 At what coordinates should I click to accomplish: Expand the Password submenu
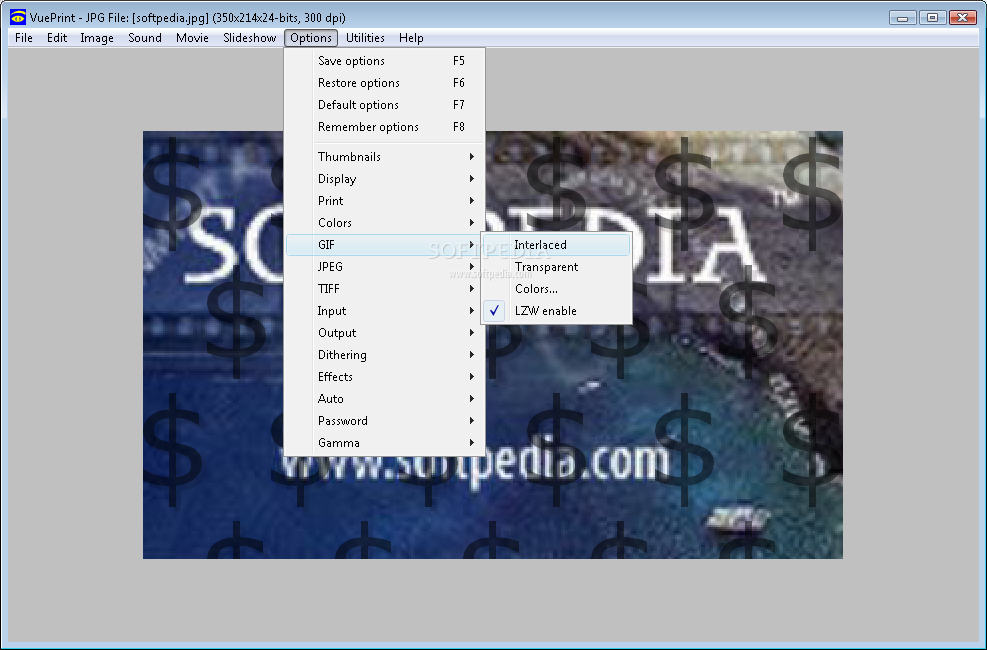coord(385,421)
